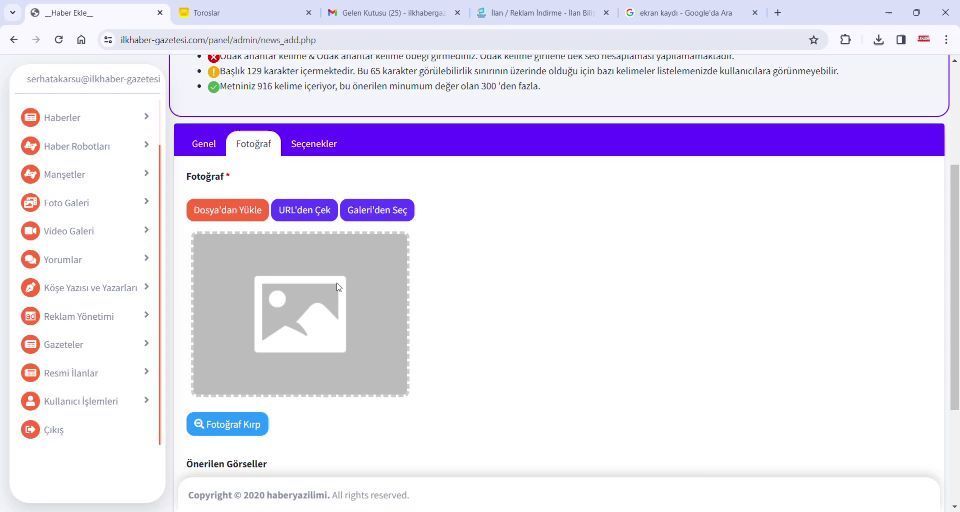This screenshot has height=512, width=960.
Task: Click the Reklam Yönetimi ad icon
Action: [31, 317]
